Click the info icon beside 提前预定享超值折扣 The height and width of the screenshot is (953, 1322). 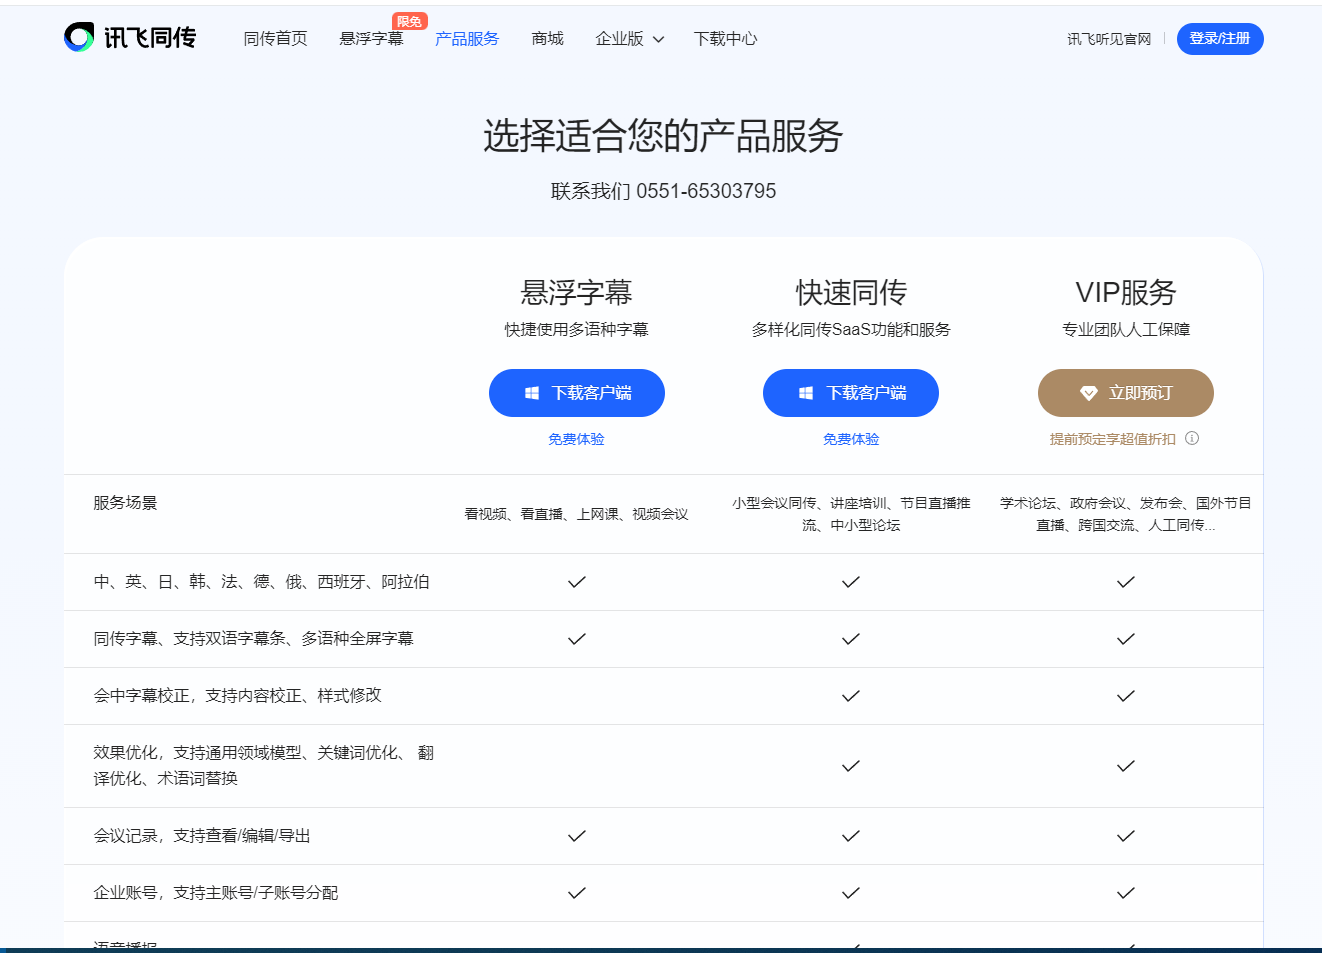1192,438
